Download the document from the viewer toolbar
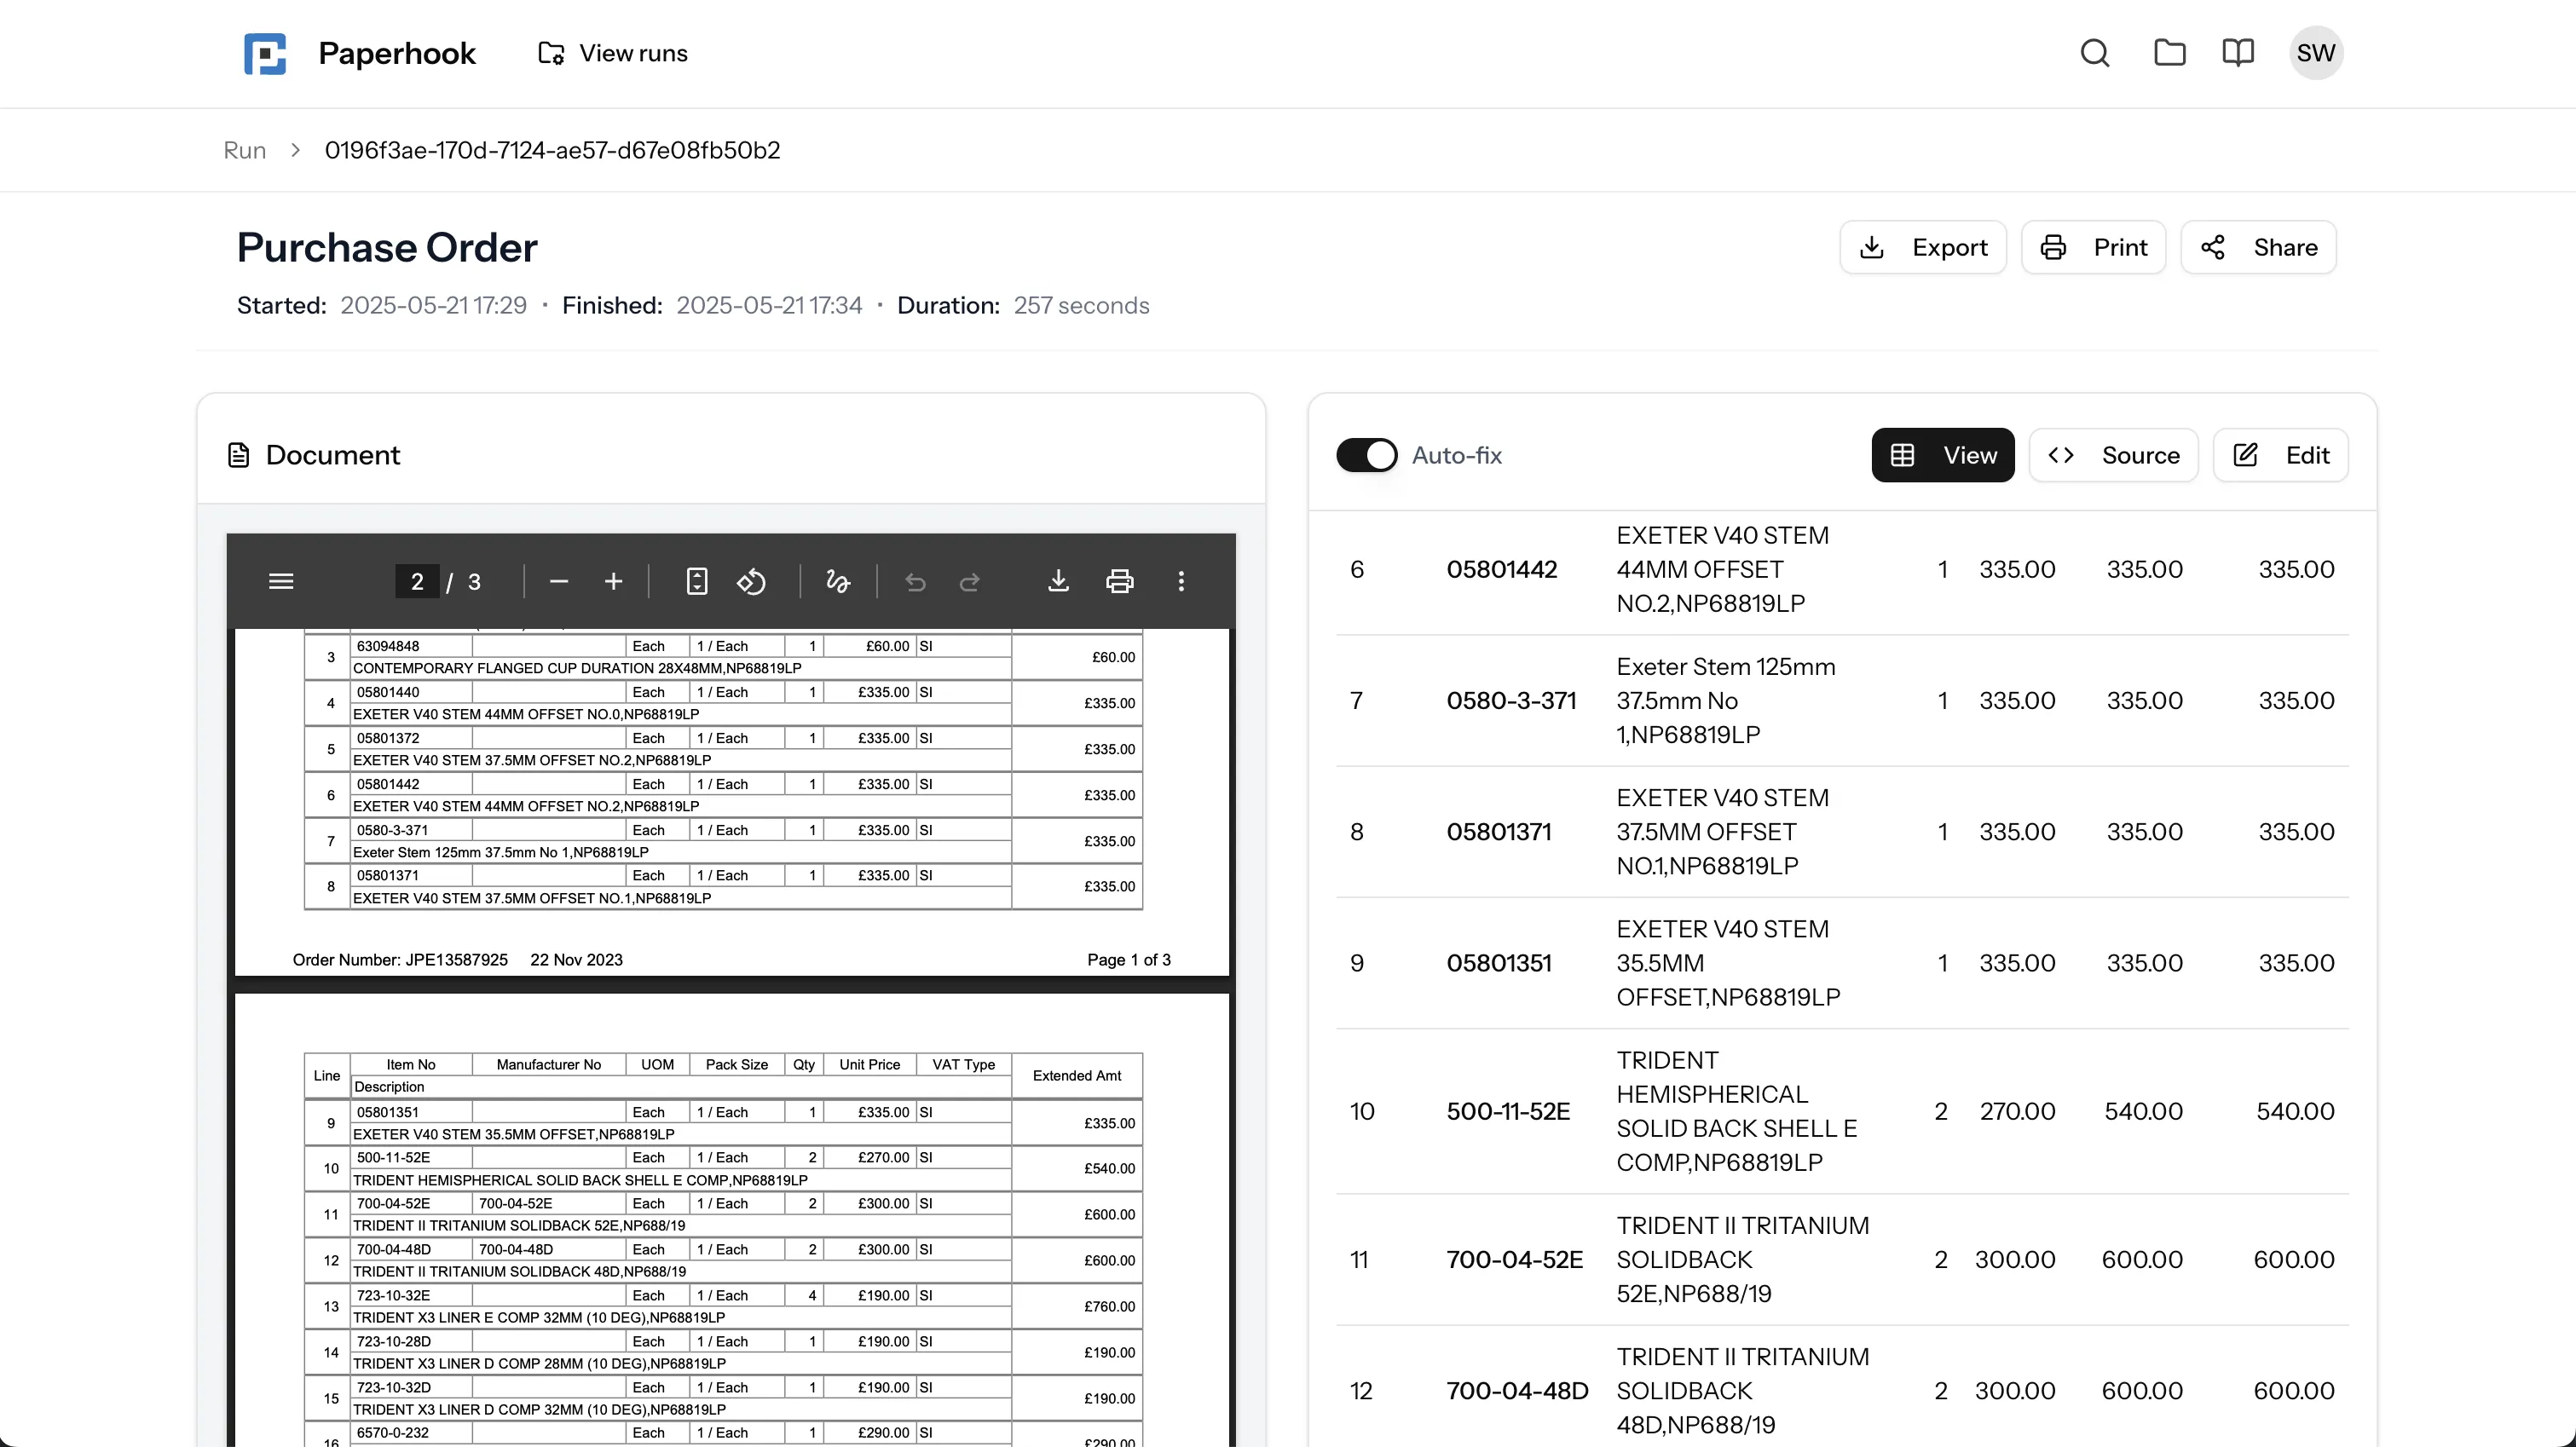Screen dimensions: 2576x1447 tap(1058, 581)
